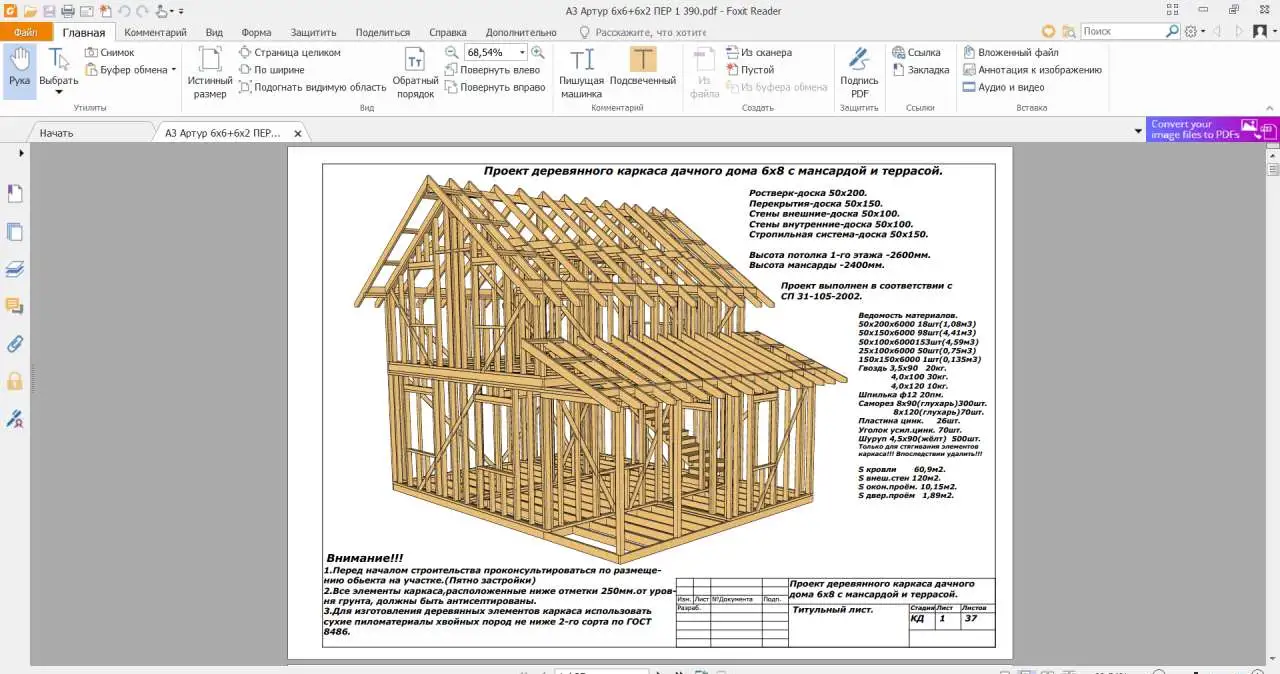Insert Аудио и видео
Image resolution: width=1280 pixels, height=674 pixels.
[1004, 87]
